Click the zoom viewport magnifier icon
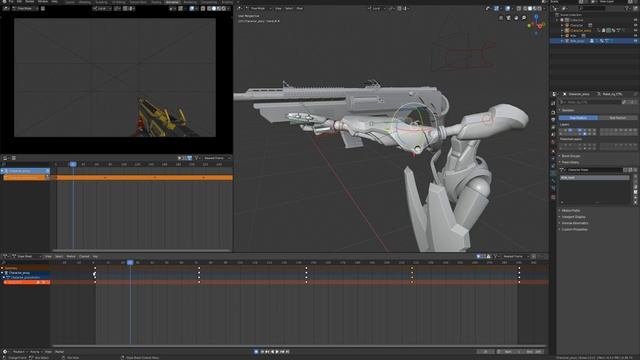This screenshot has height=360, width=640. pyautogui.click(x=524, y=18)
